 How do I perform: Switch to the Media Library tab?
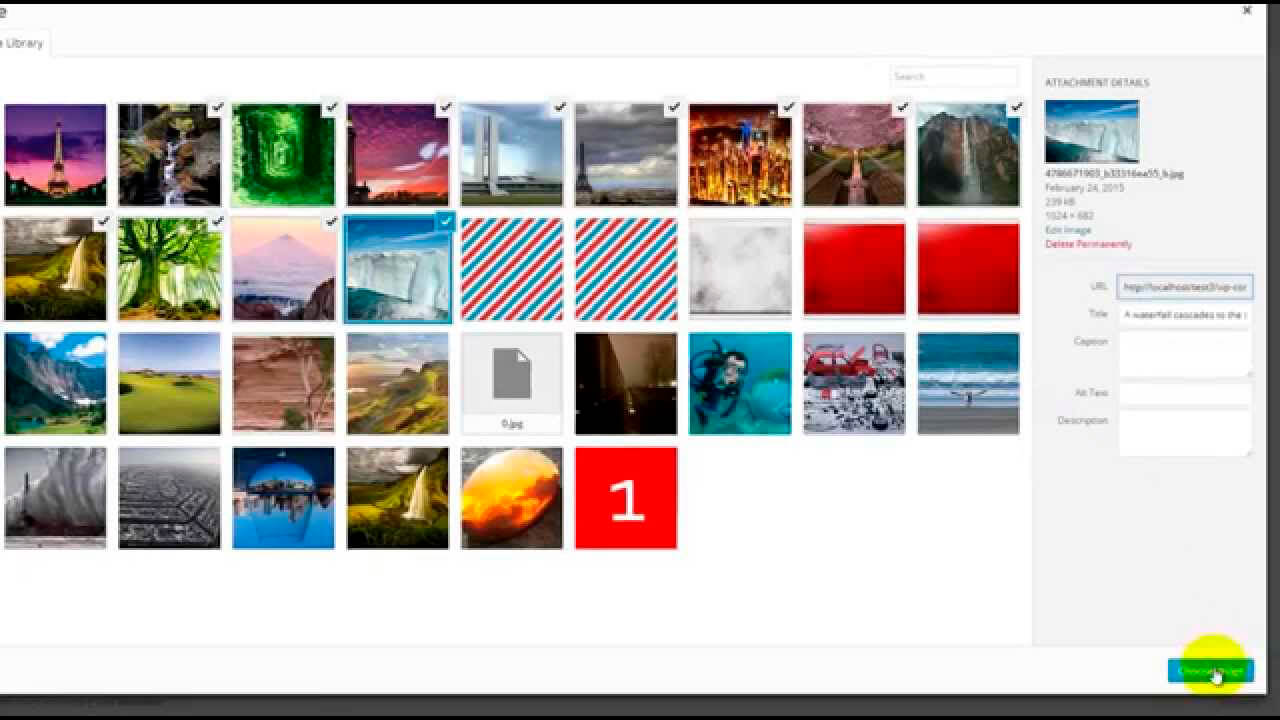coord(22,43)
